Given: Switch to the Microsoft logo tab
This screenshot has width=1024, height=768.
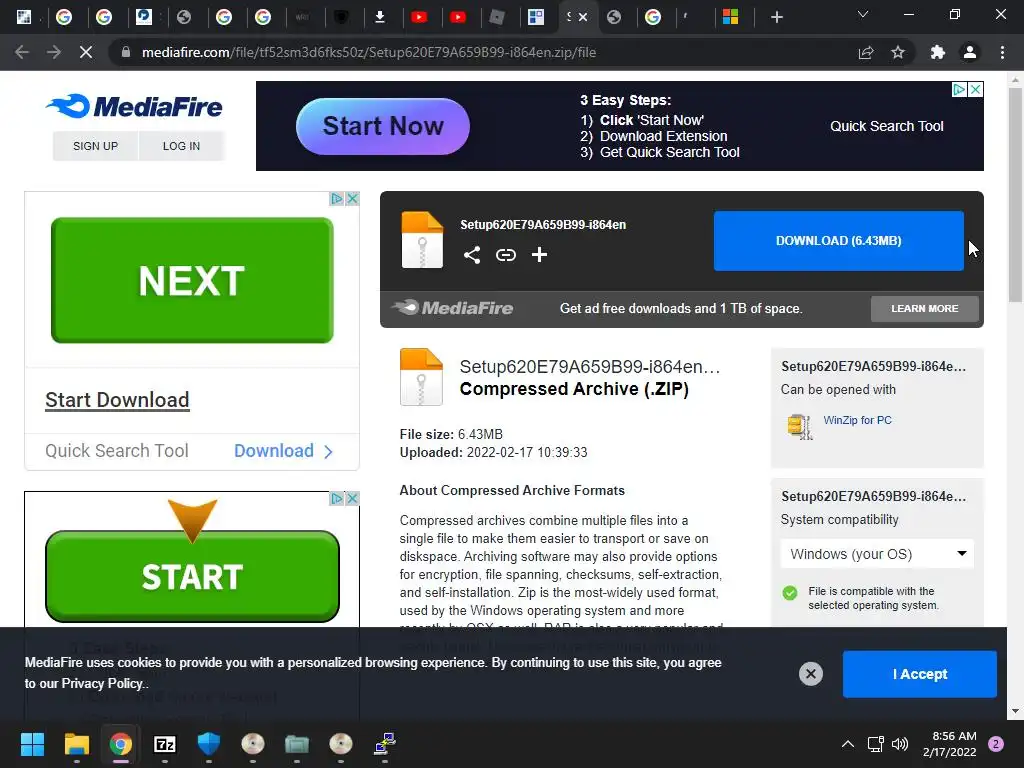Looking at the screenshot, I should [731, 17].
